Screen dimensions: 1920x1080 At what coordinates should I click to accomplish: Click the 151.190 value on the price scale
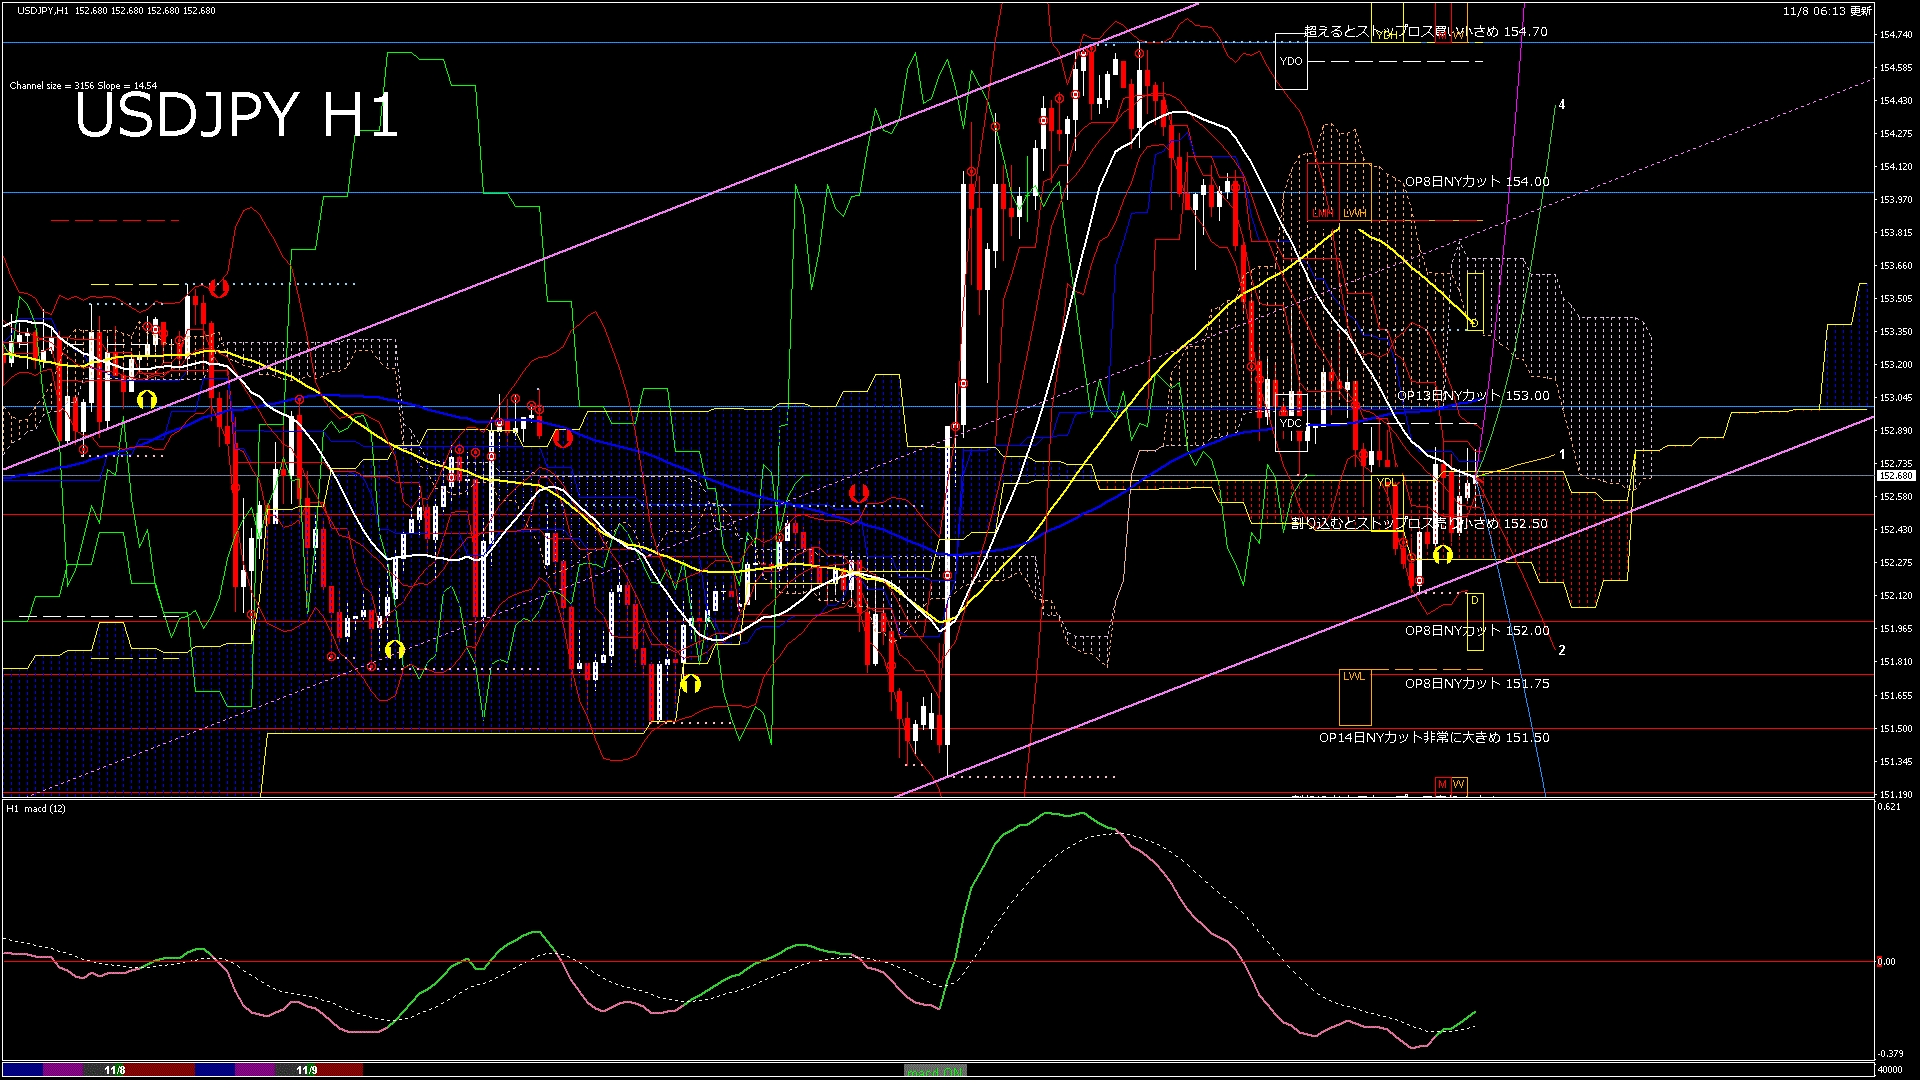click(1896, 795)
